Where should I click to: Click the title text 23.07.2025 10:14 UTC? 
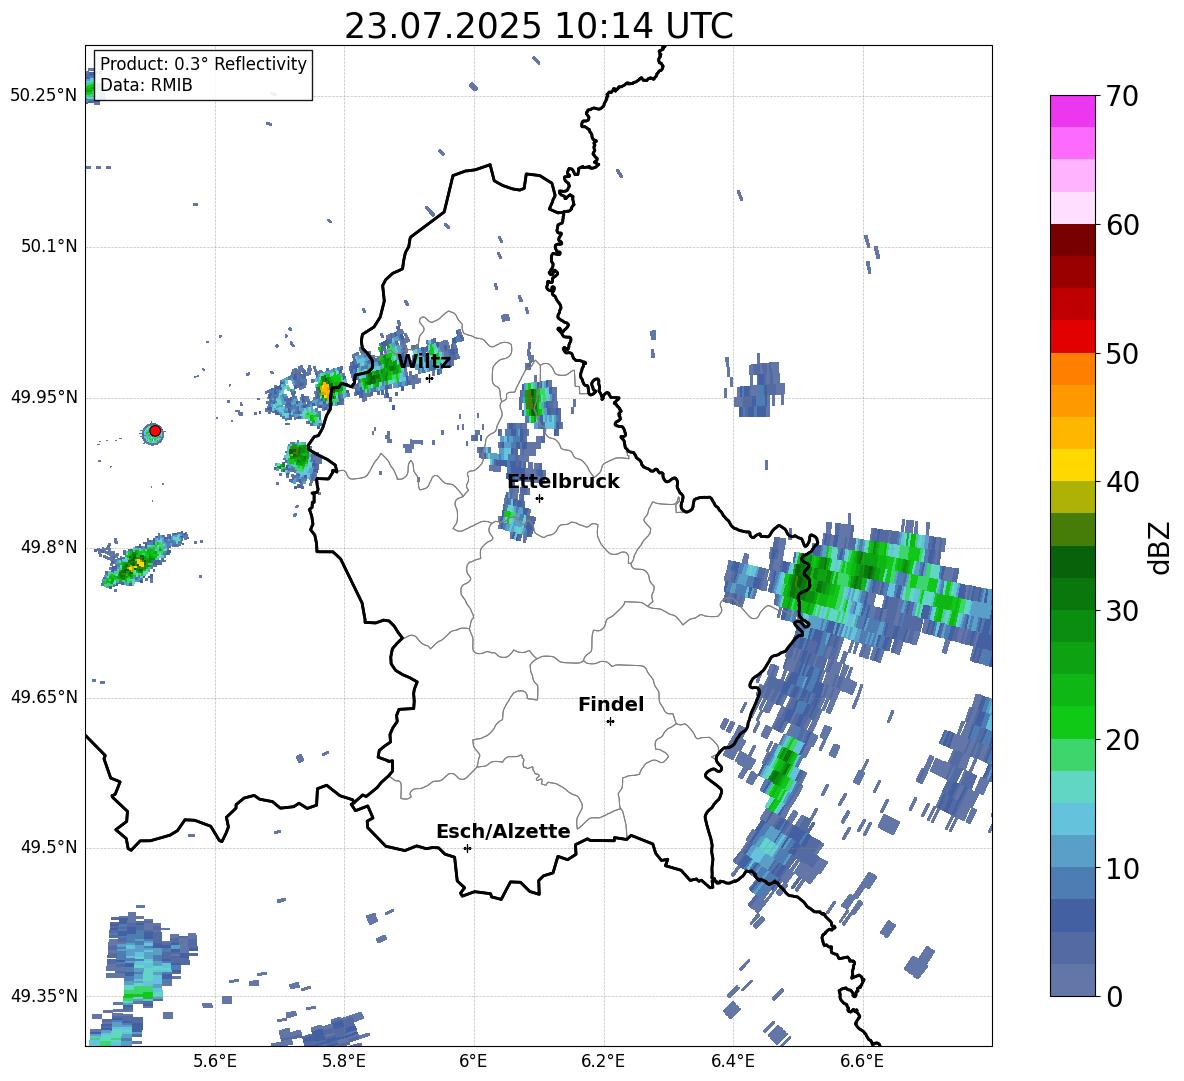tap(538, 26)
